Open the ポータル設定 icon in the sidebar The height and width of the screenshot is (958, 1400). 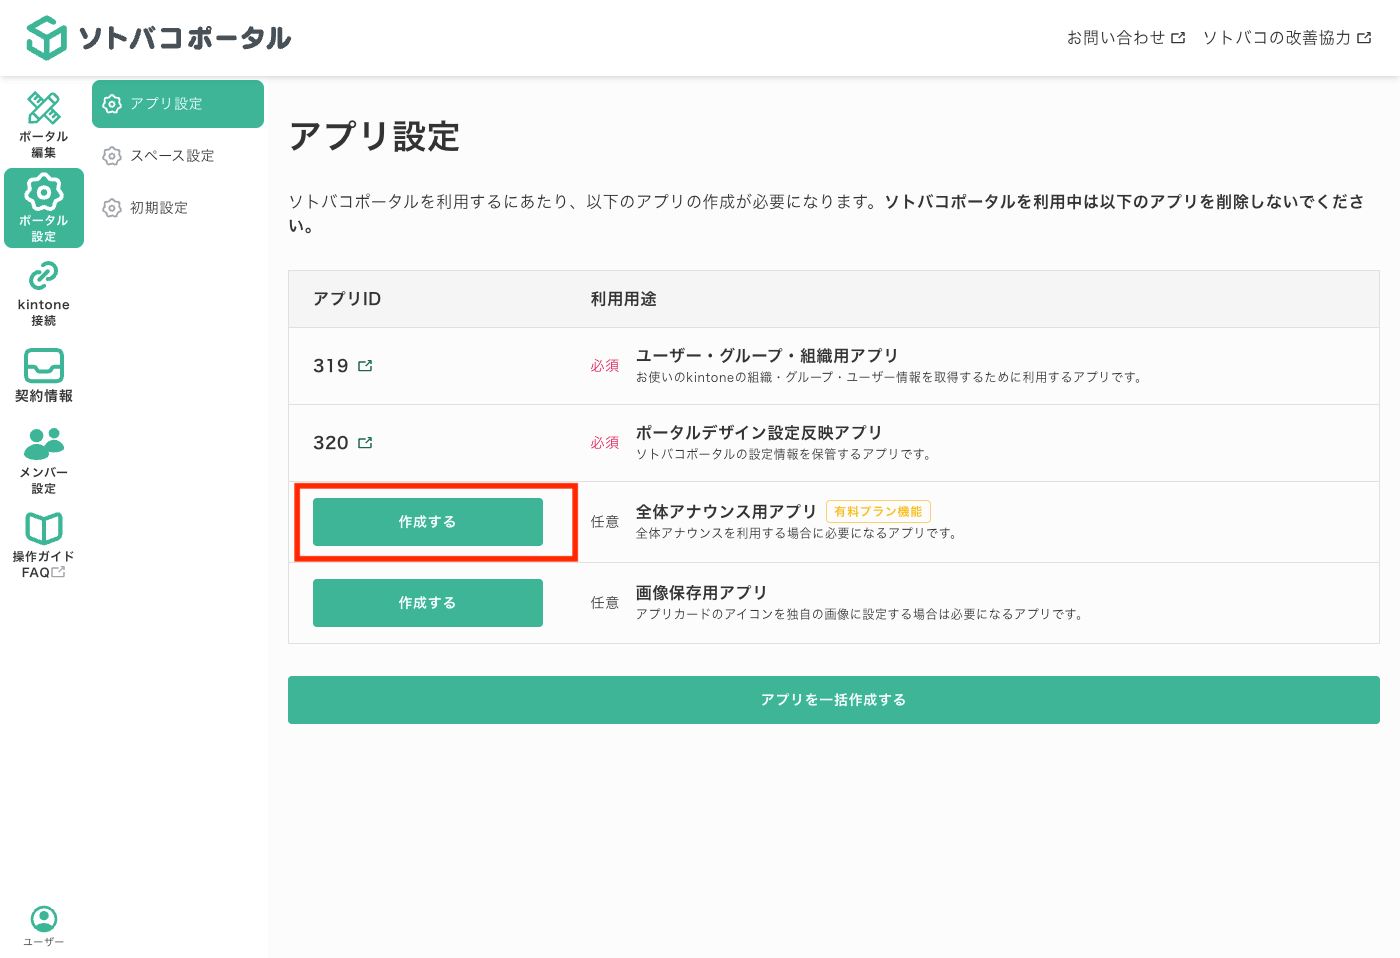point(43,207)
